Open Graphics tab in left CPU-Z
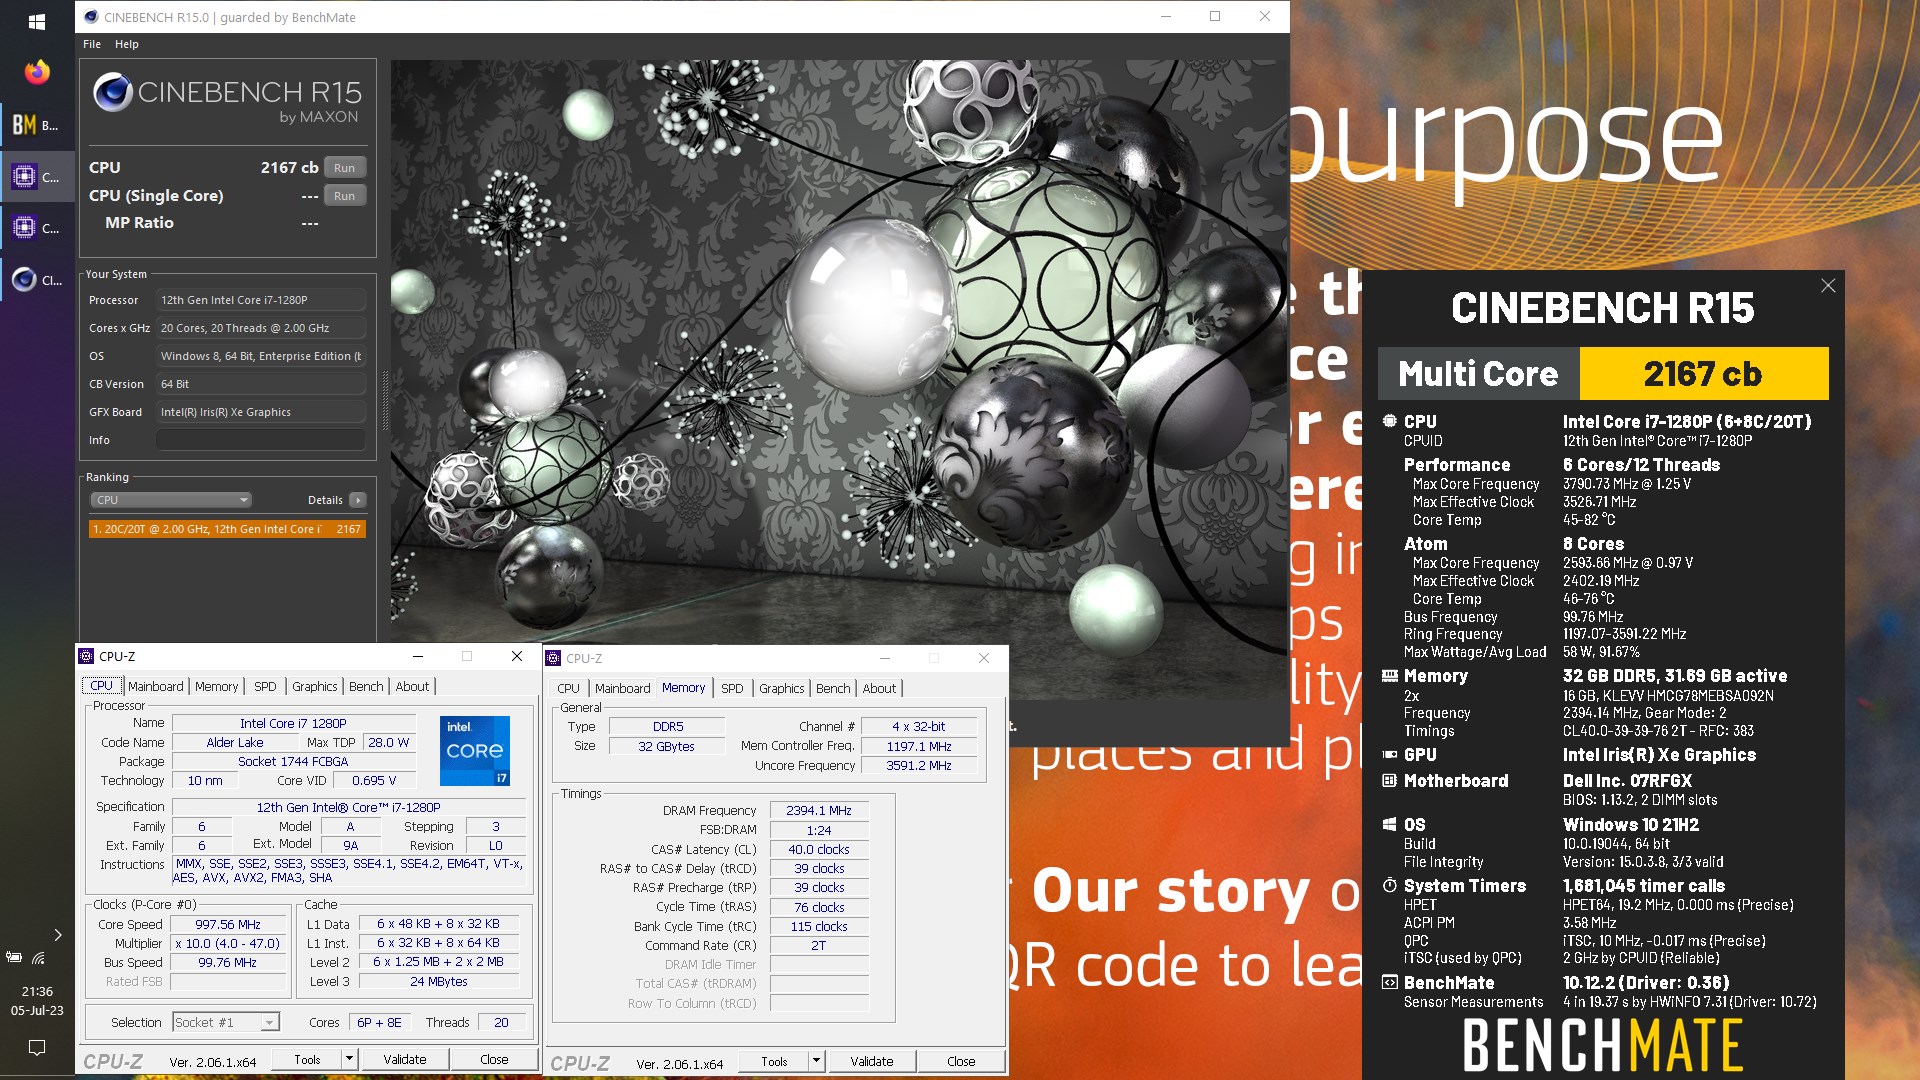This screenshot has width=1920, height=1080. click(x=314, y=686)
